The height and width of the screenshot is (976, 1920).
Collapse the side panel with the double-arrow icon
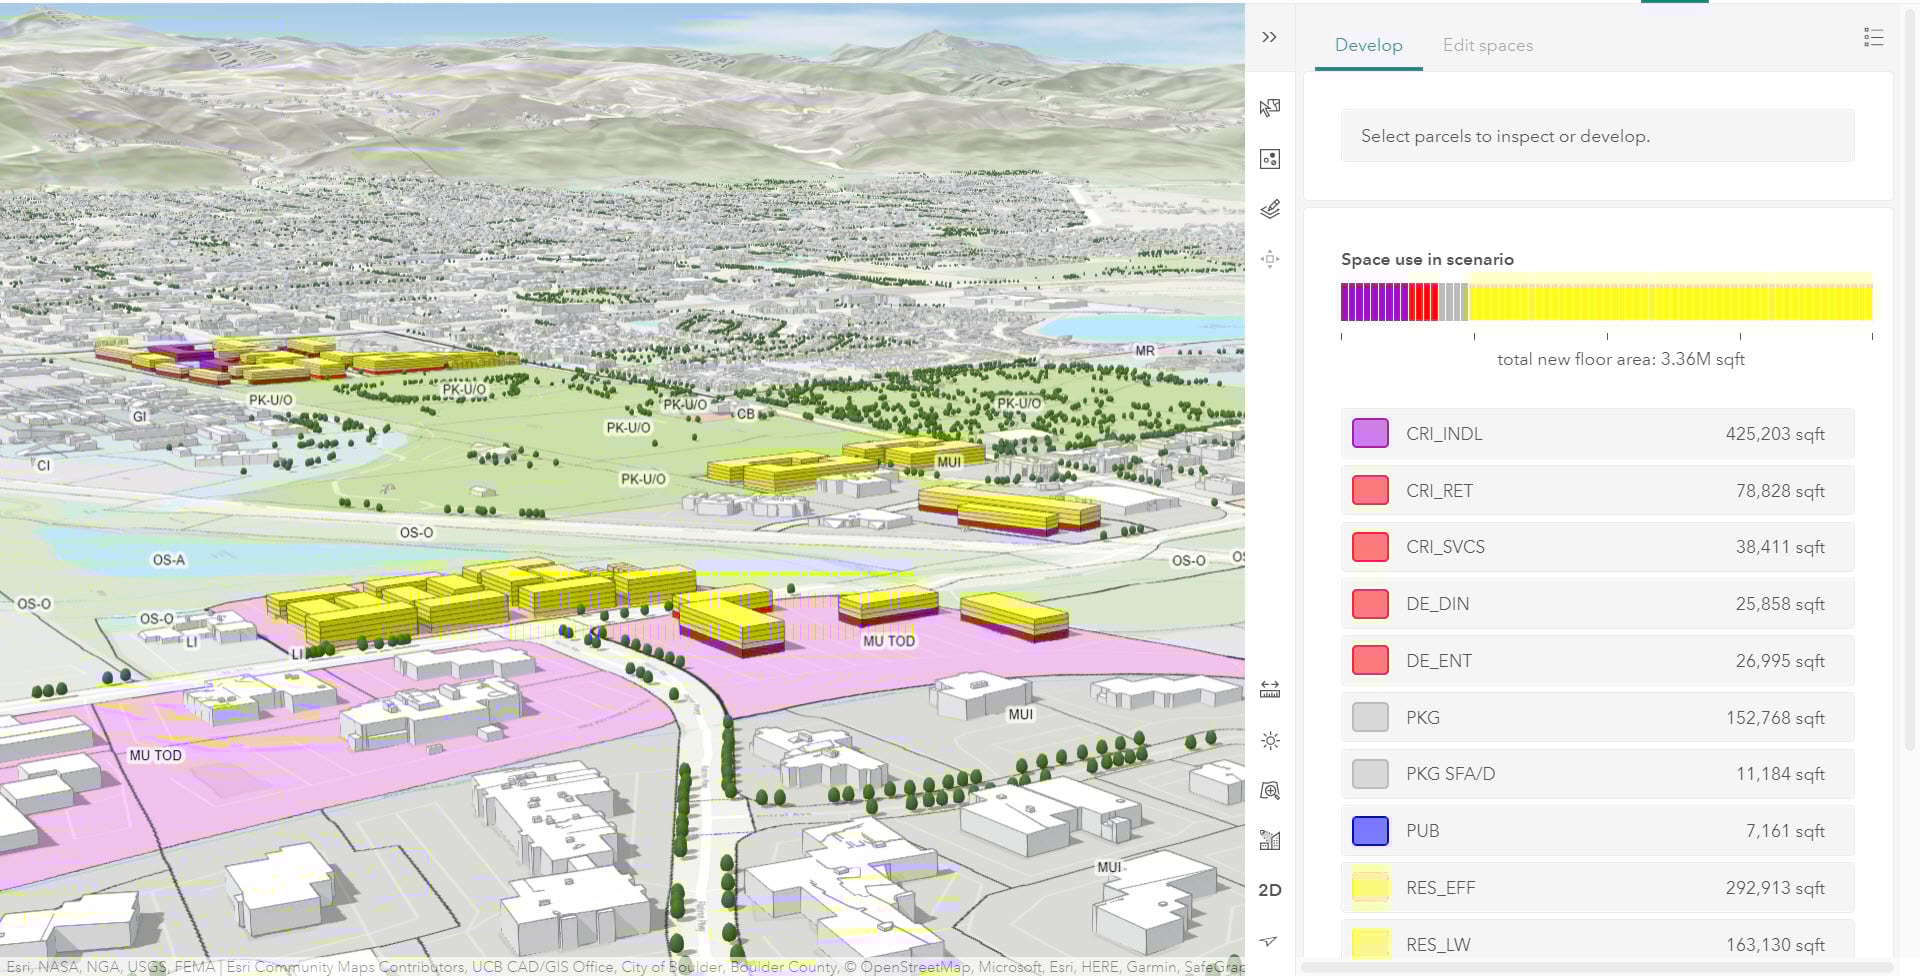1269,37
